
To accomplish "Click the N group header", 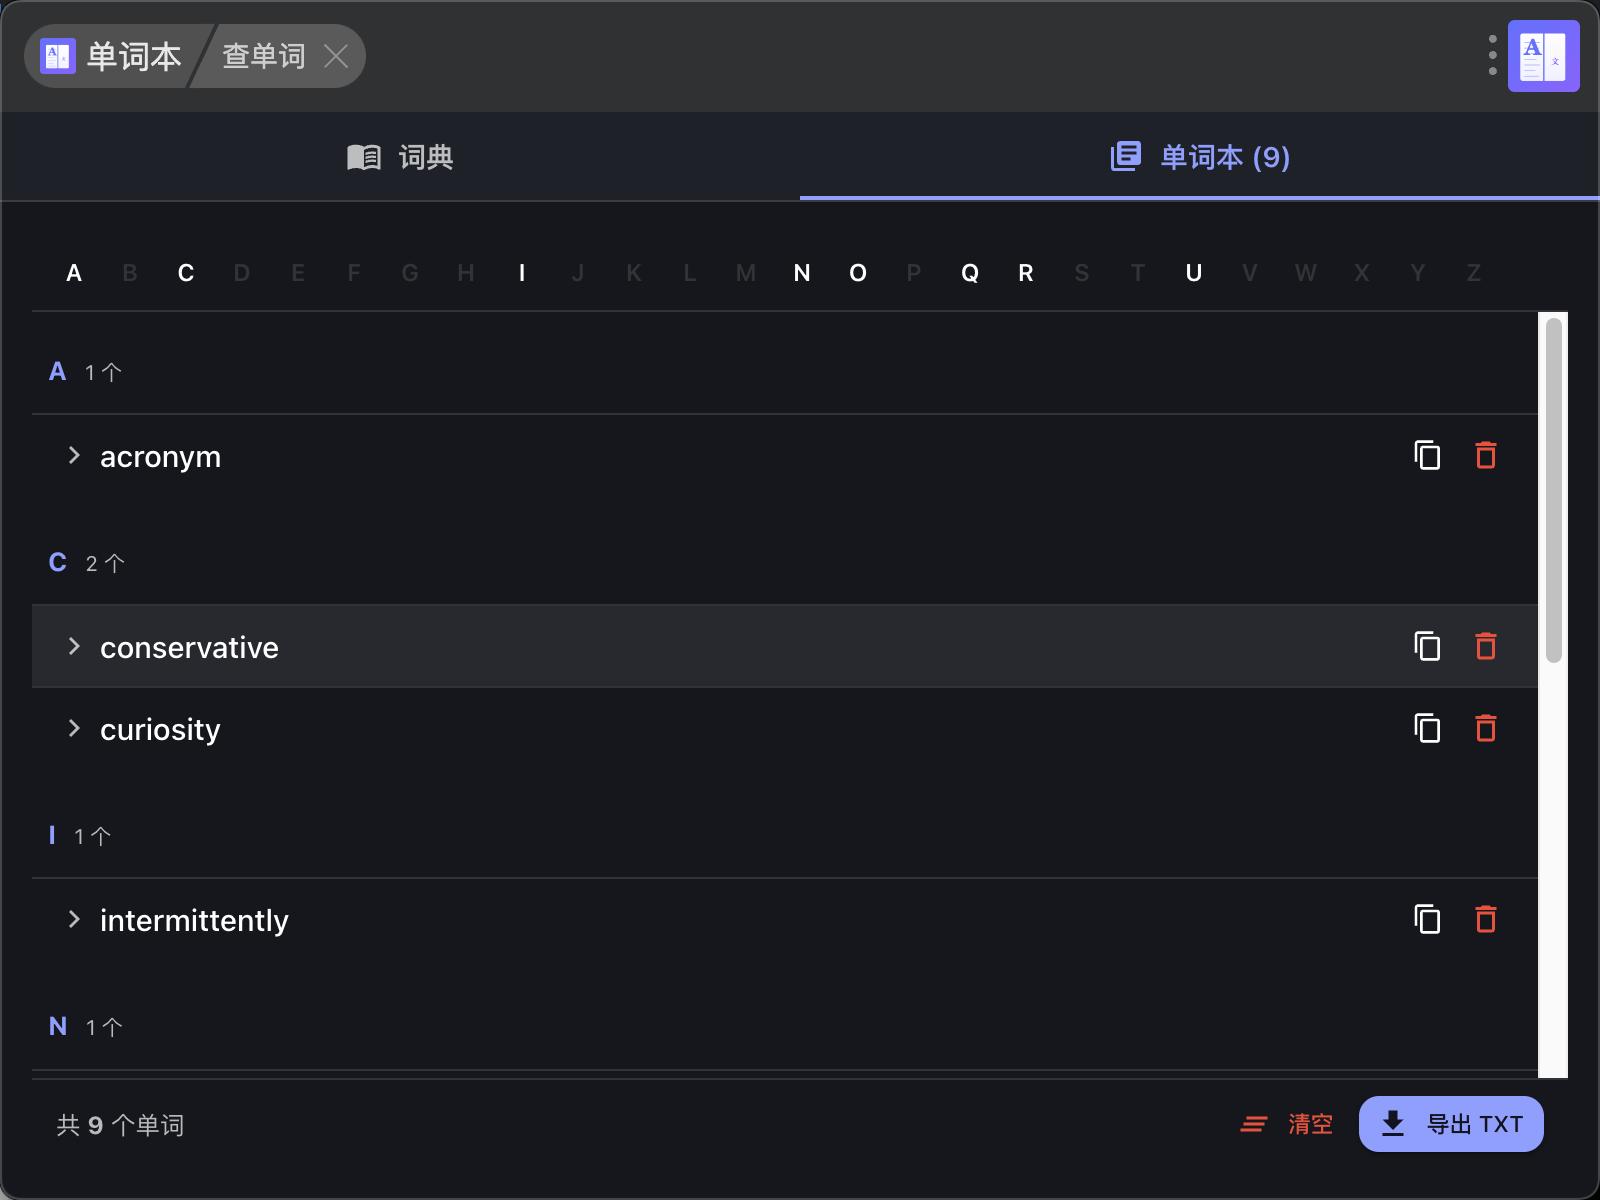I will pos(785,1027).
